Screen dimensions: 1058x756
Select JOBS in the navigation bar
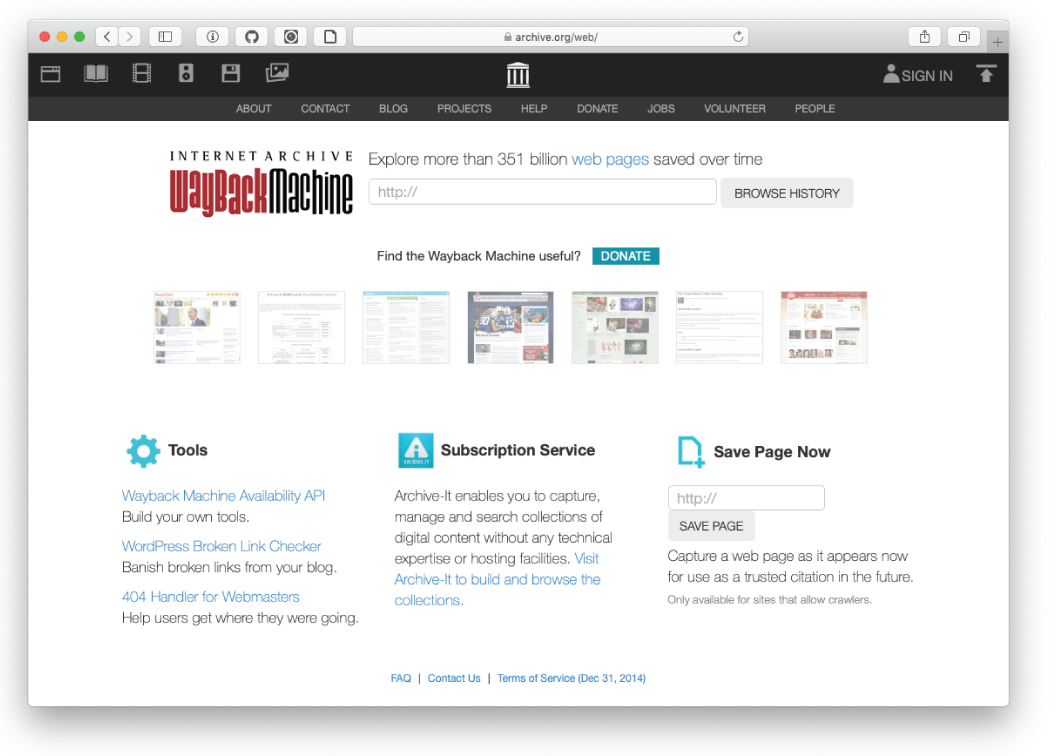click(661, 109)
